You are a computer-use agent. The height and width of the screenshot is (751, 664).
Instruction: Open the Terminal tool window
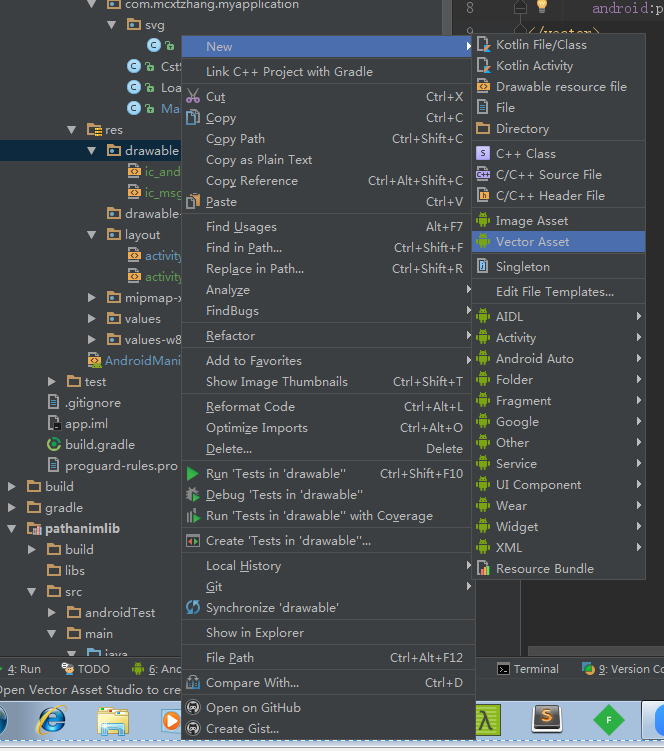527,669
